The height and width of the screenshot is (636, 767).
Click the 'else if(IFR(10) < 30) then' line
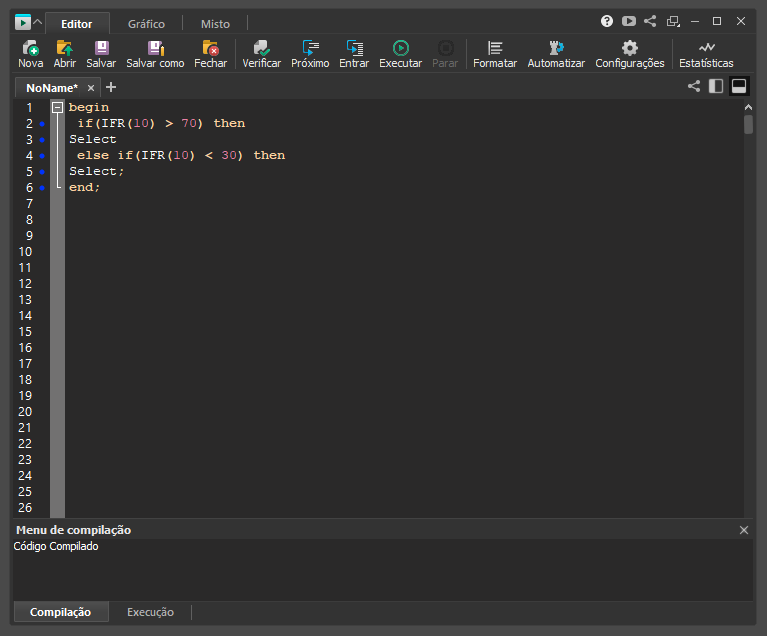pos(181,155)
